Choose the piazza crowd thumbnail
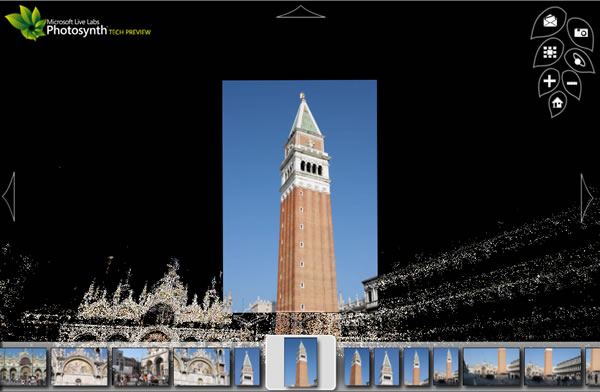This screenshot has width=600, height=392. click(140, 366)
